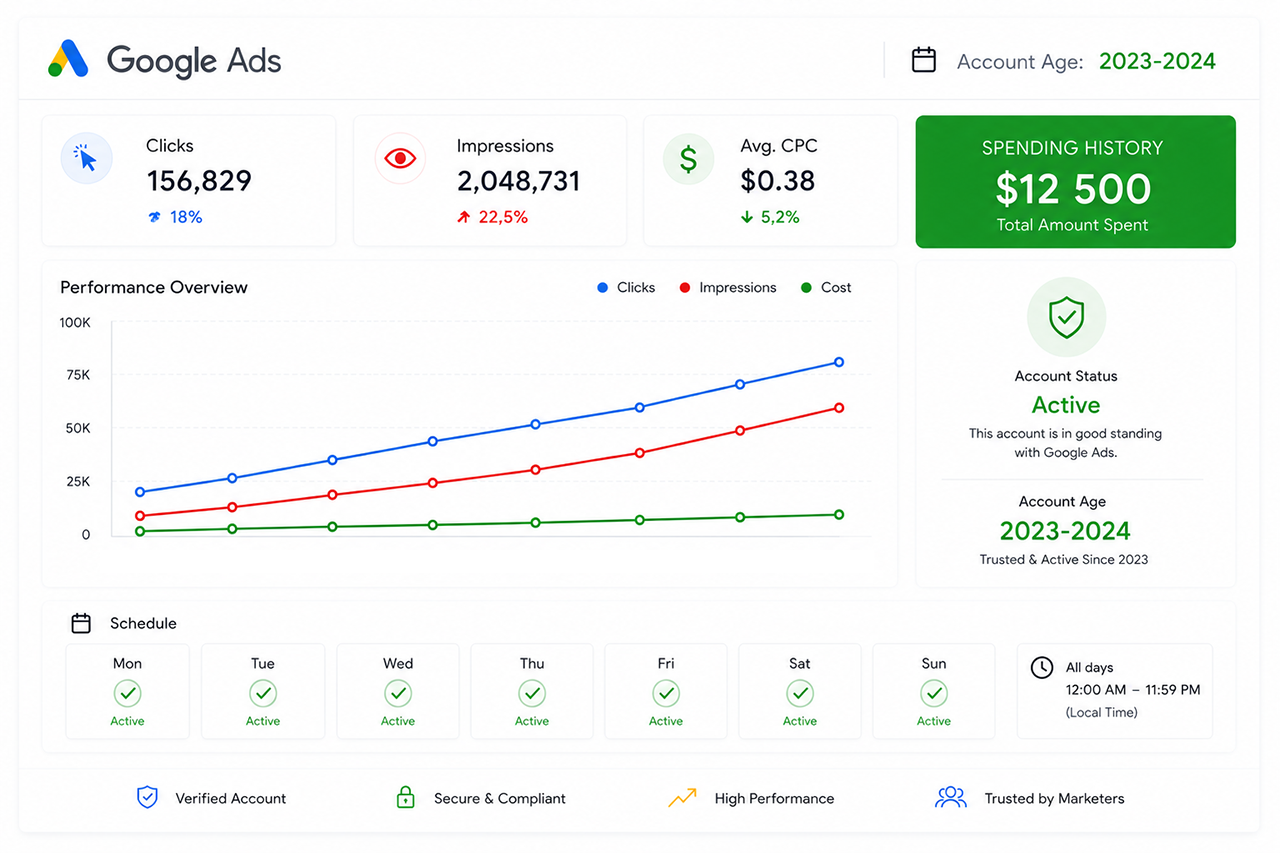
Task: Click the Total Amount Spent caption
Action: pos(1072,225)
